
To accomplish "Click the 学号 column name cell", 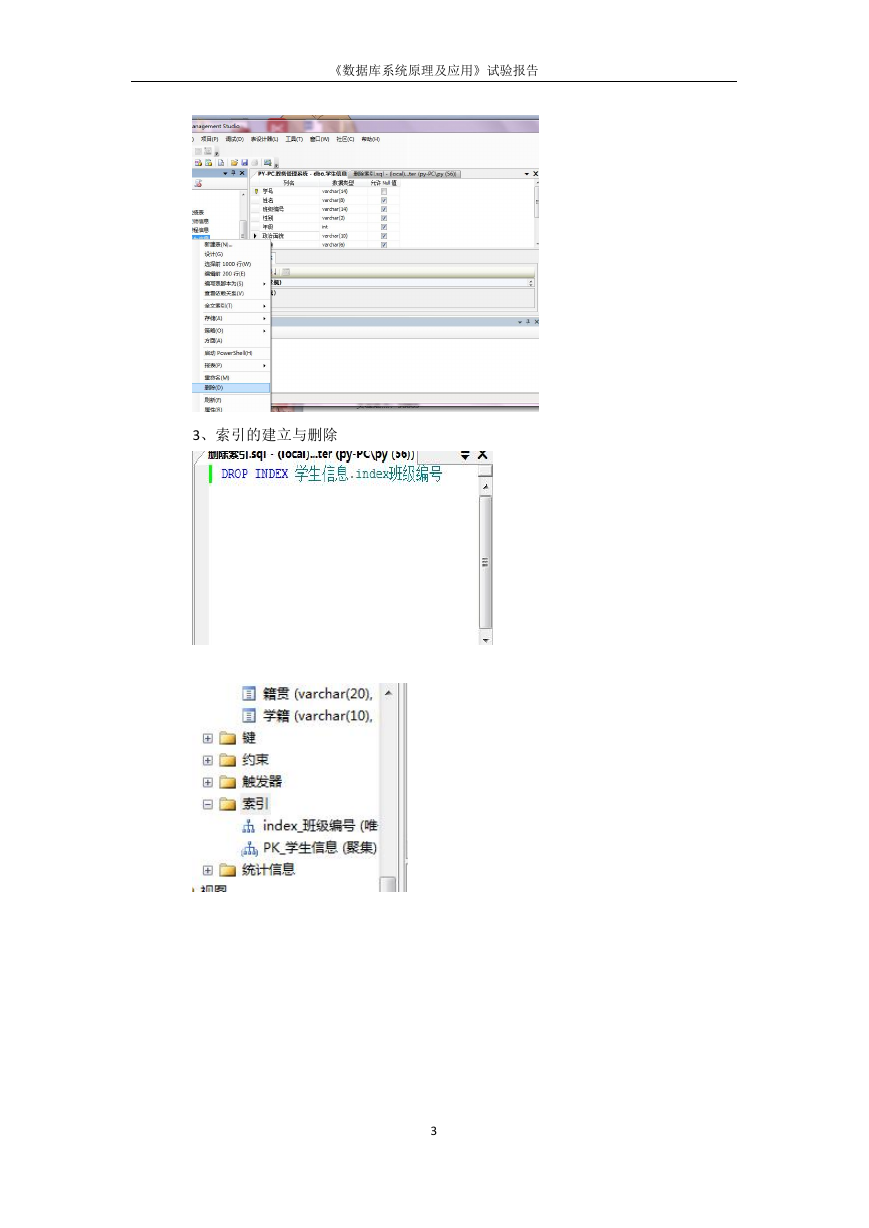I will click(290, 191).
